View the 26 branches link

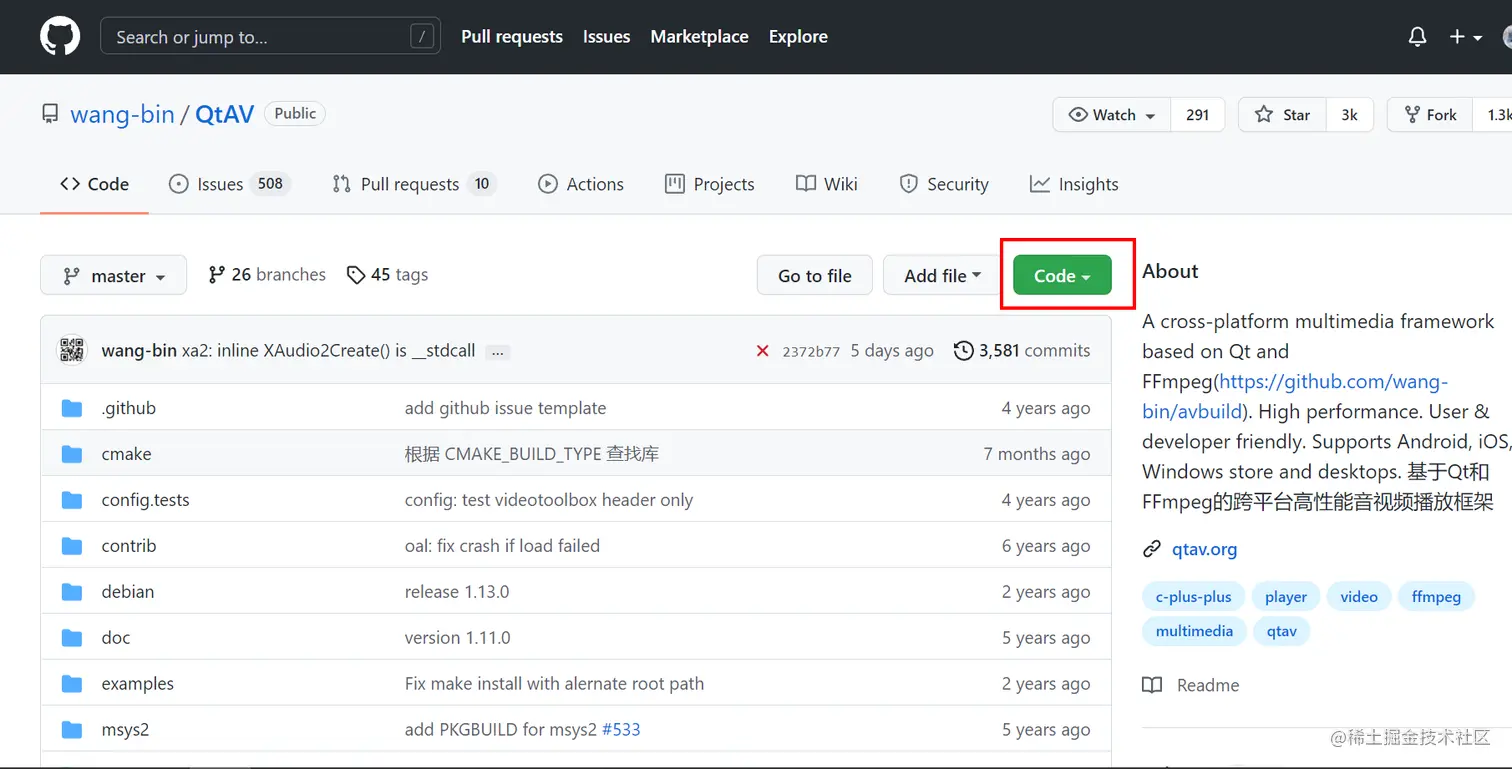pos(267,275)
